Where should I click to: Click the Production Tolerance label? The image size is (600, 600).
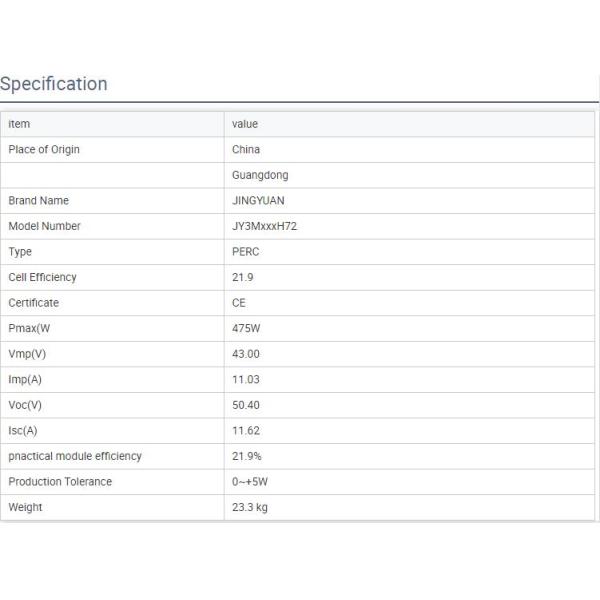point(60,482)
